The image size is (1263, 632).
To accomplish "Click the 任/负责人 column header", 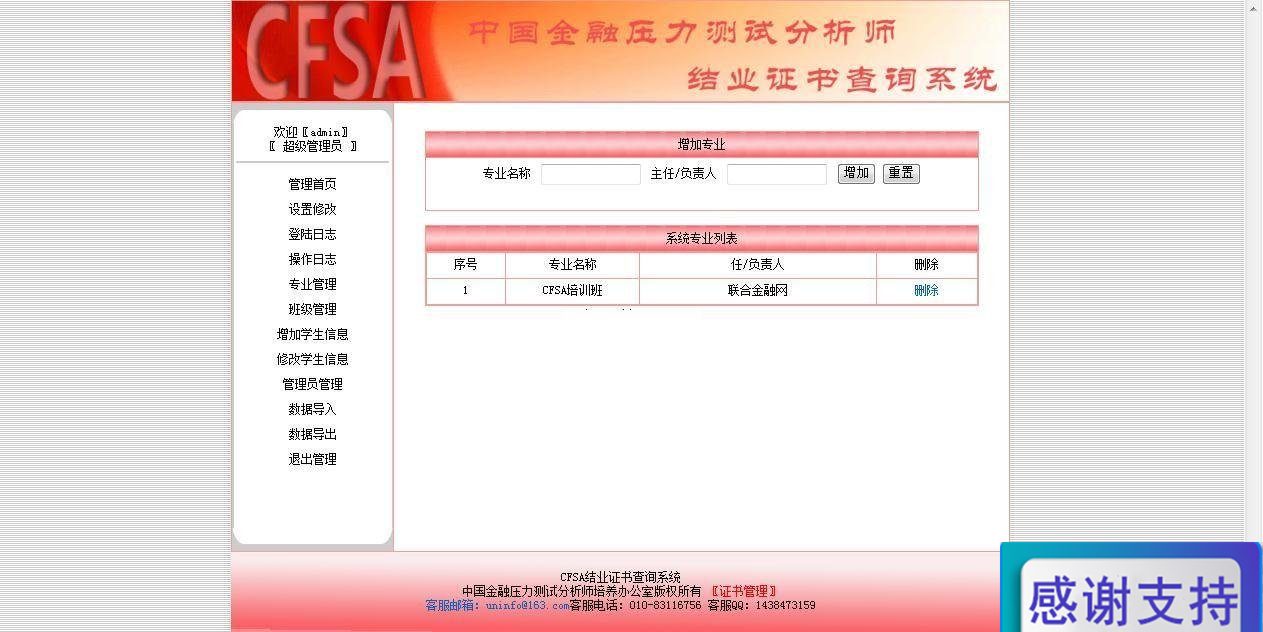I will (757, 264).
